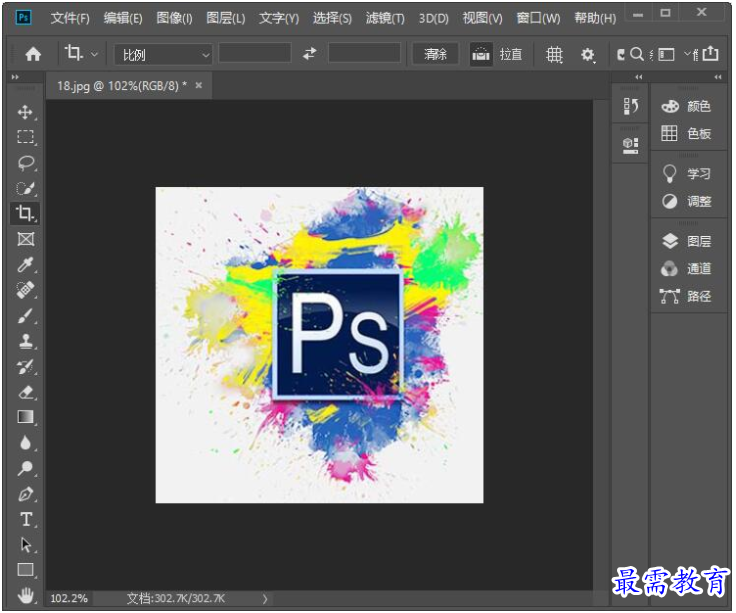Open the Properties panel icon
736x613 pixels.
[x=630, y=145]
